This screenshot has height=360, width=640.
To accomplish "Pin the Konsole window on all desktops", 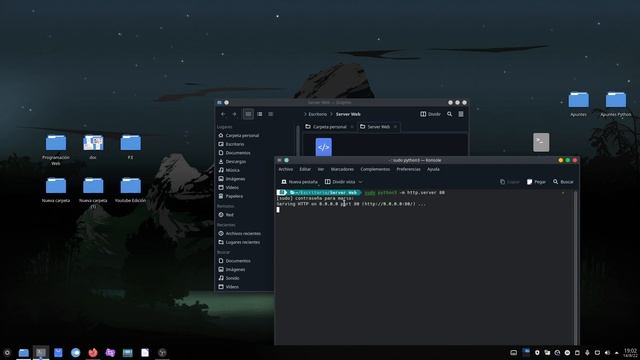I will [x=286, y=160].
